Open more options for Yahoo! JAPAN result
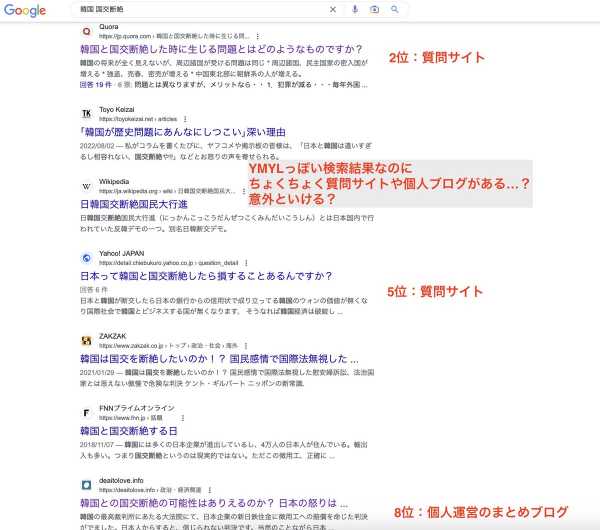600x530 pixels. pos(246,263)
